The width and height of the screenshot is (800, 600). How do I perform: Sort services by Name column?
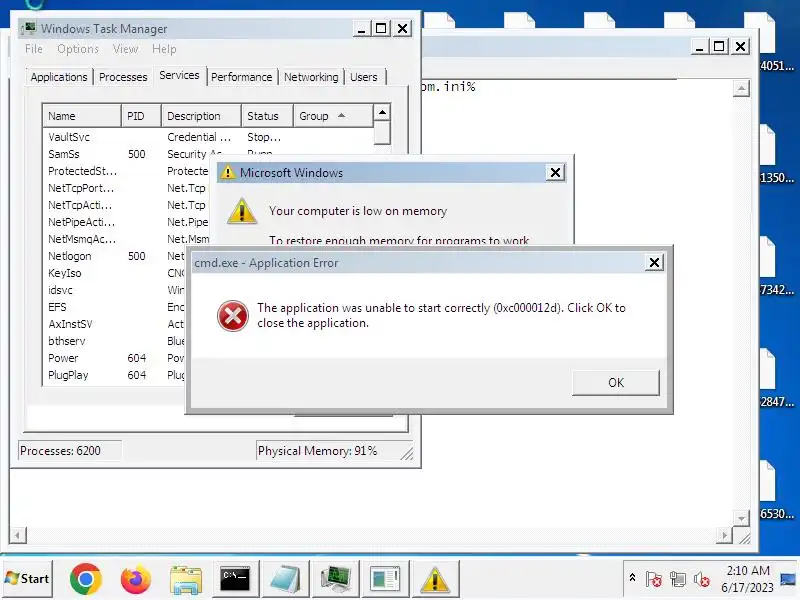[x=82, y=116]
